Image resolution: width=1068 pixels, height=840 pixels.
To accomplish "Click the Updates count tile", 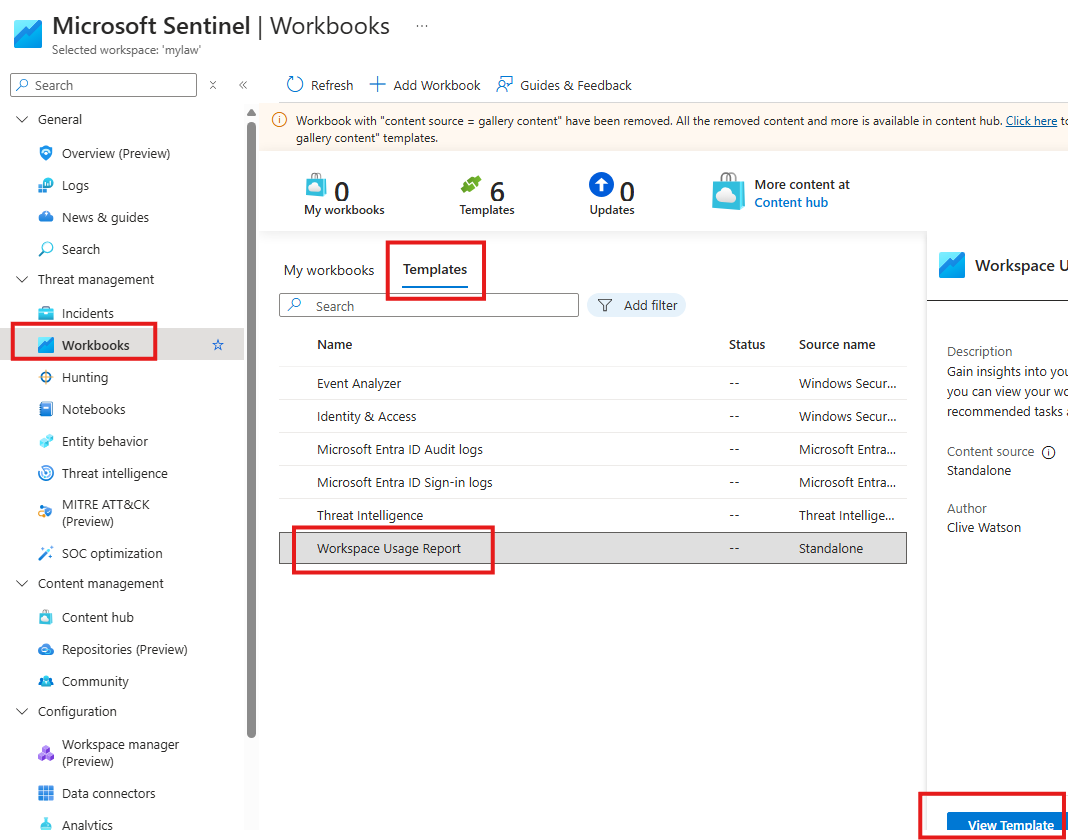I will pyautogui.click(x=612, y=195).
